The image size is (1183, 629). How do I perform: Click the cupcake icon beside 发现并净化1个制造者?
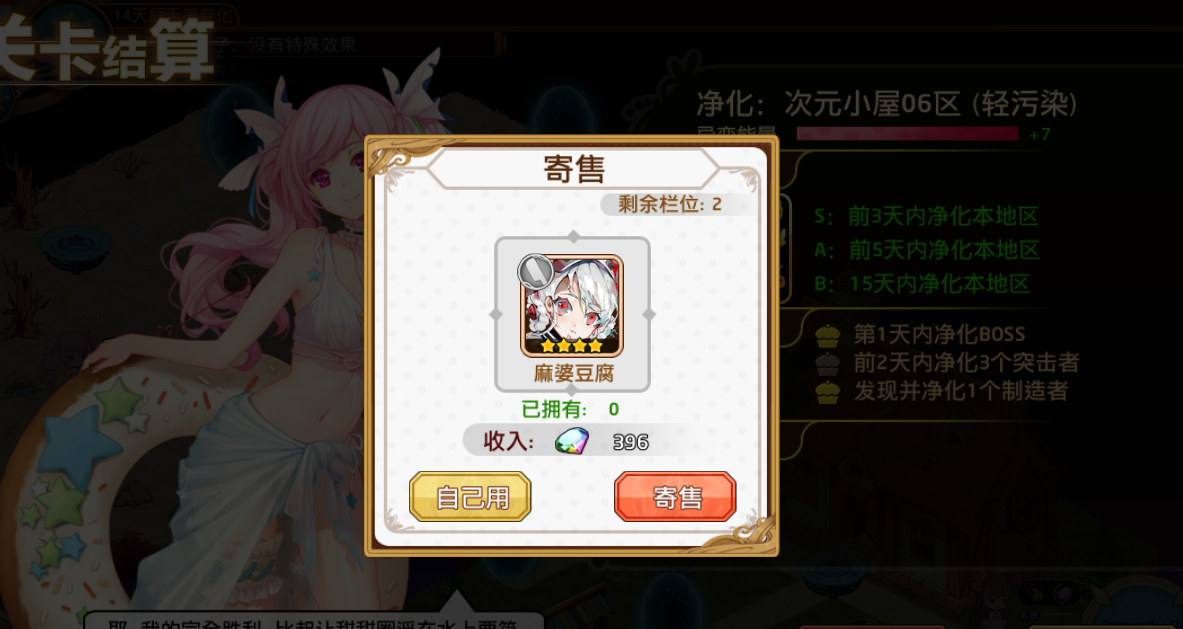[828, 391]
